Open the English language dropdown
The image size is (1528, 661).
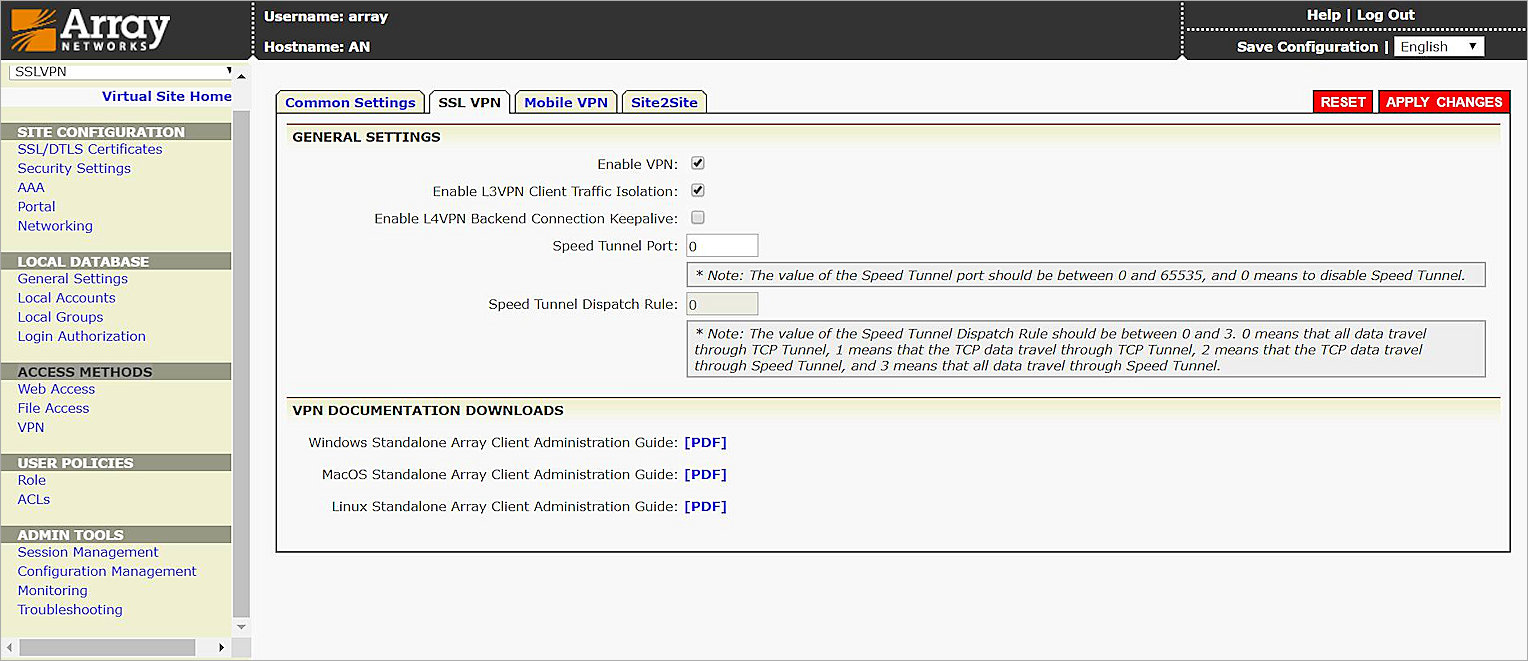(1438, 46)
